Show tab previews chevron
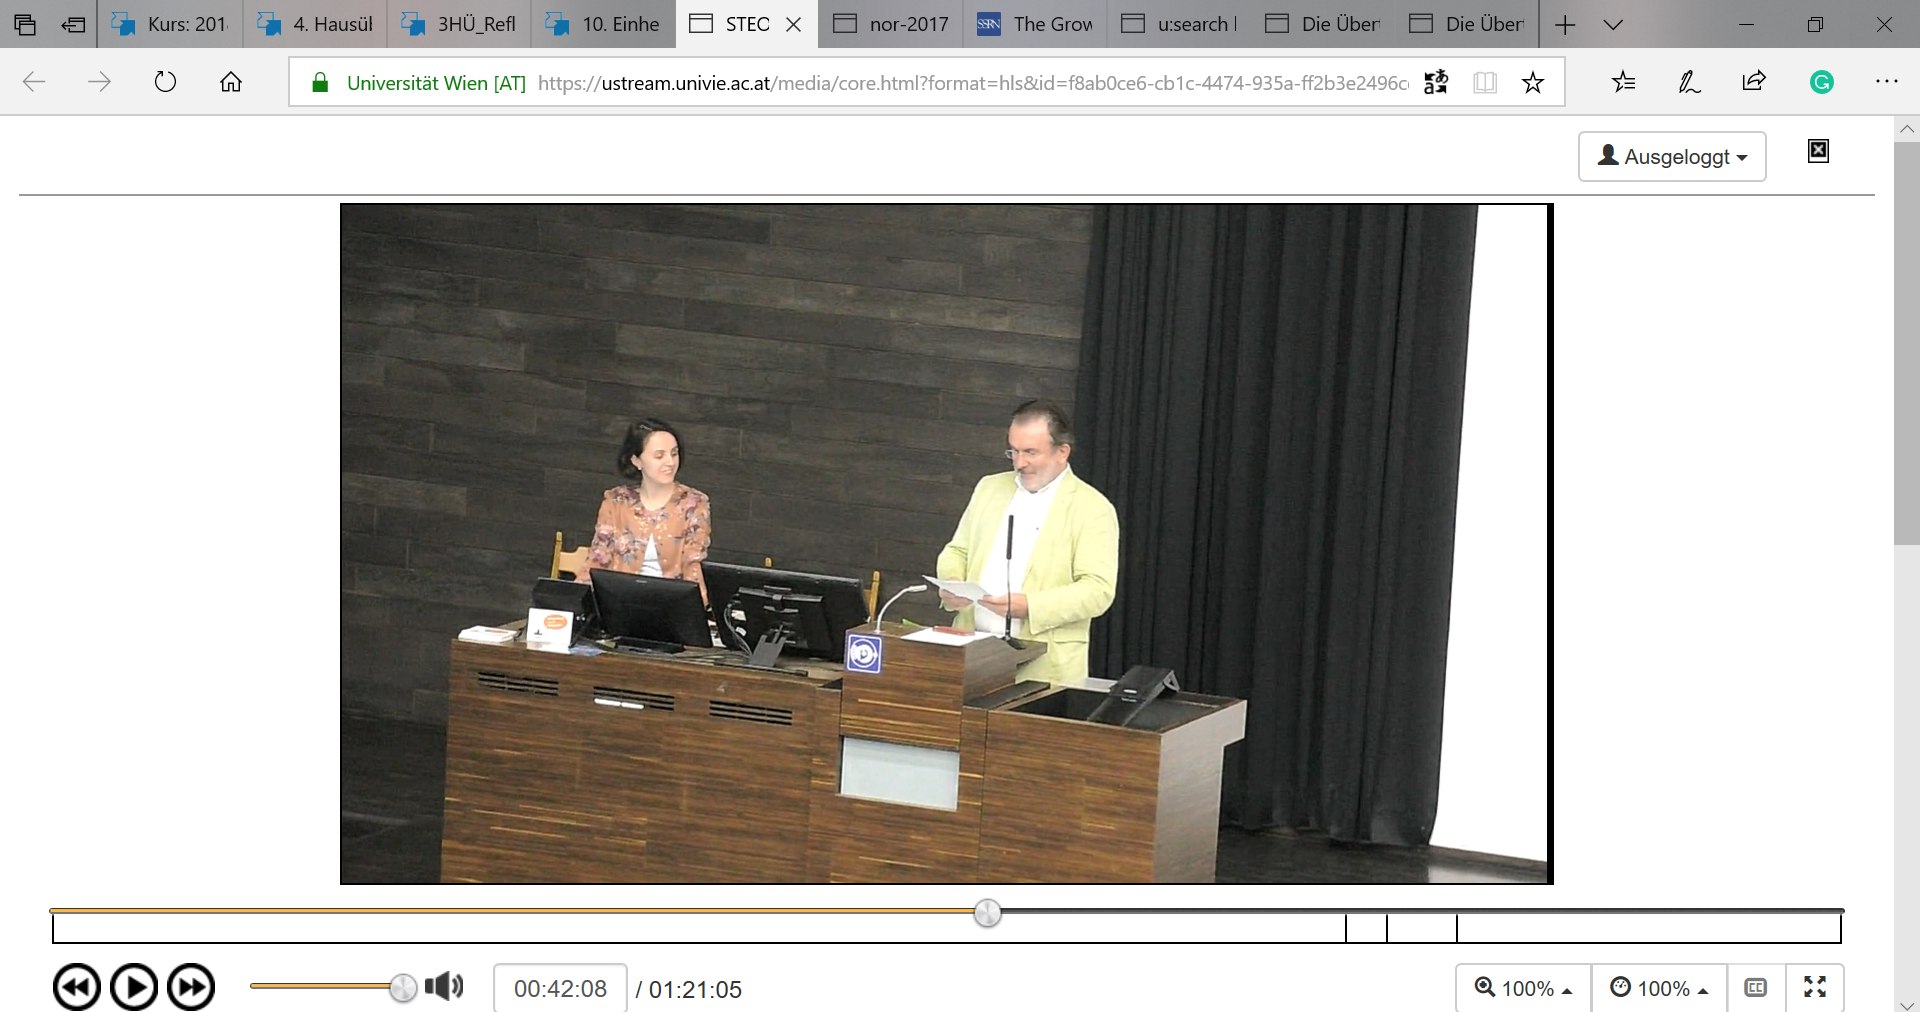Viewport: 1924px width, 1012px height. coord(1612,24)
